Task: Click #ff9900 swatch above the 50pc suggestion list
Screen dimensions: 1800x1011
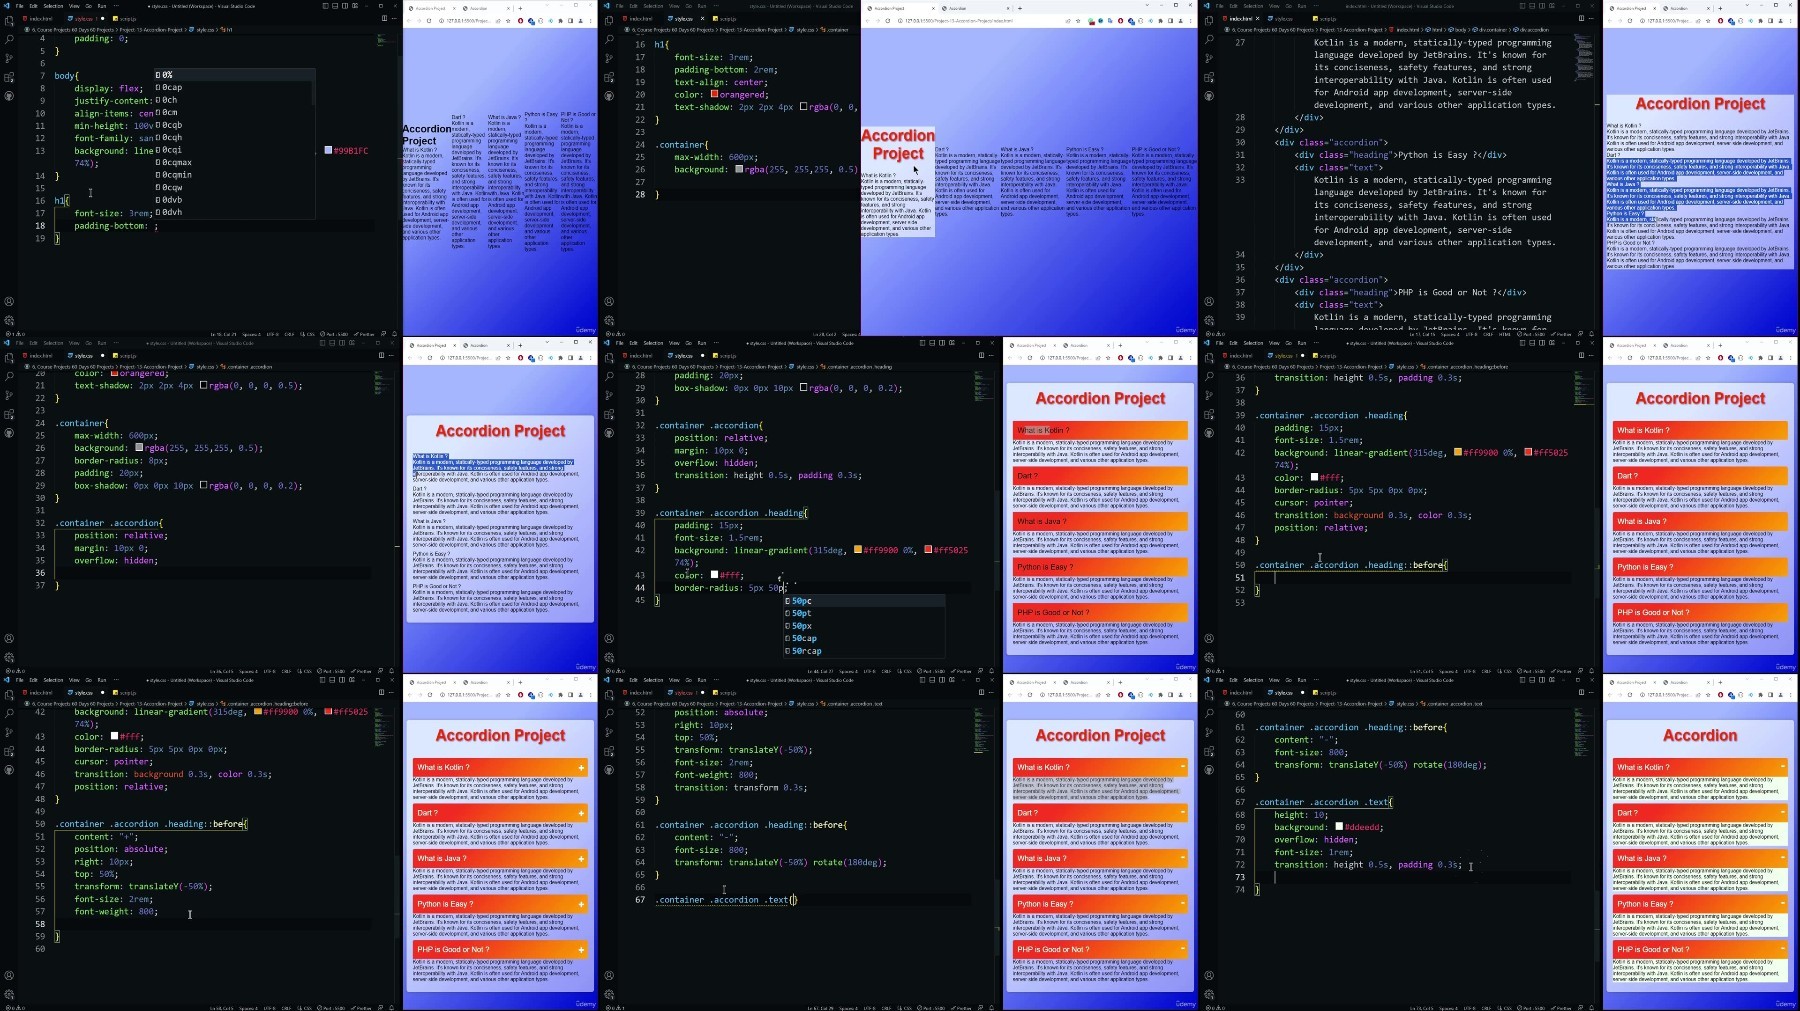Action: click(x=857, y=550)
